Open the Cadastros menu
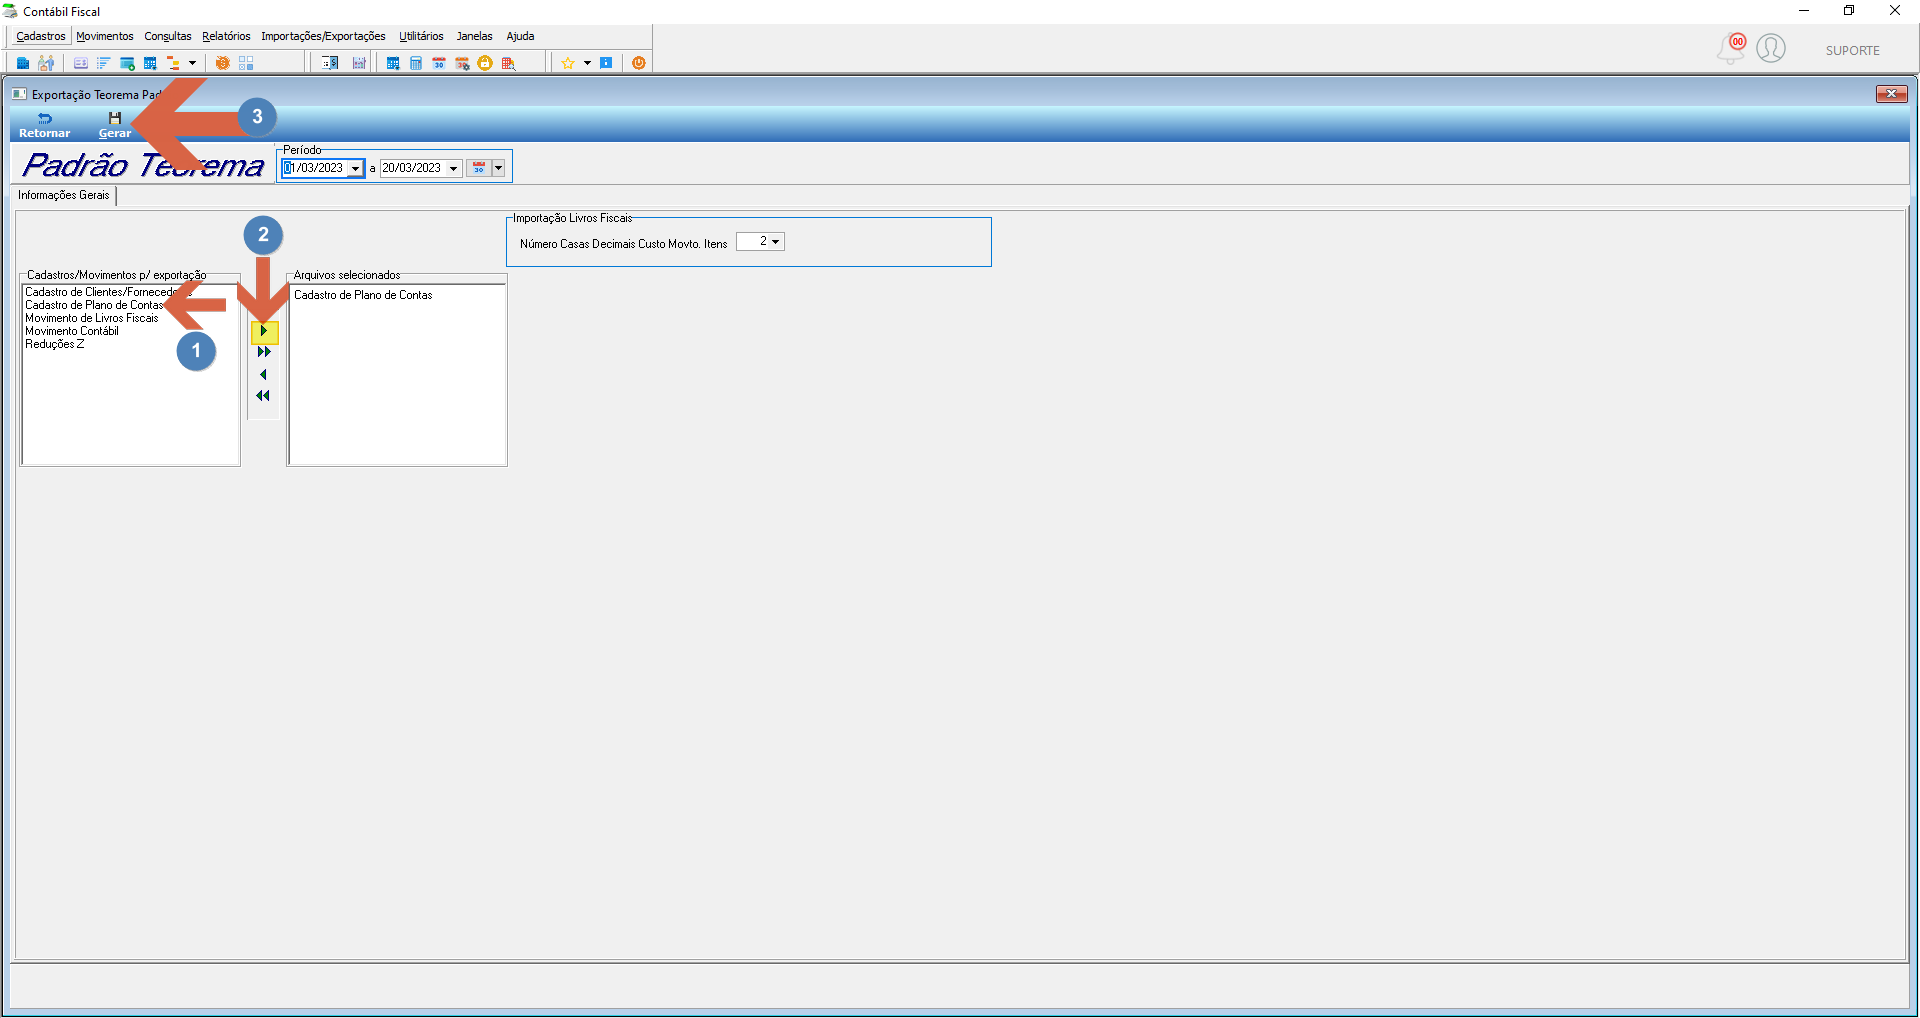Image resolution: width=1920 pixels, height=1018 pixels. click(41, 36)
